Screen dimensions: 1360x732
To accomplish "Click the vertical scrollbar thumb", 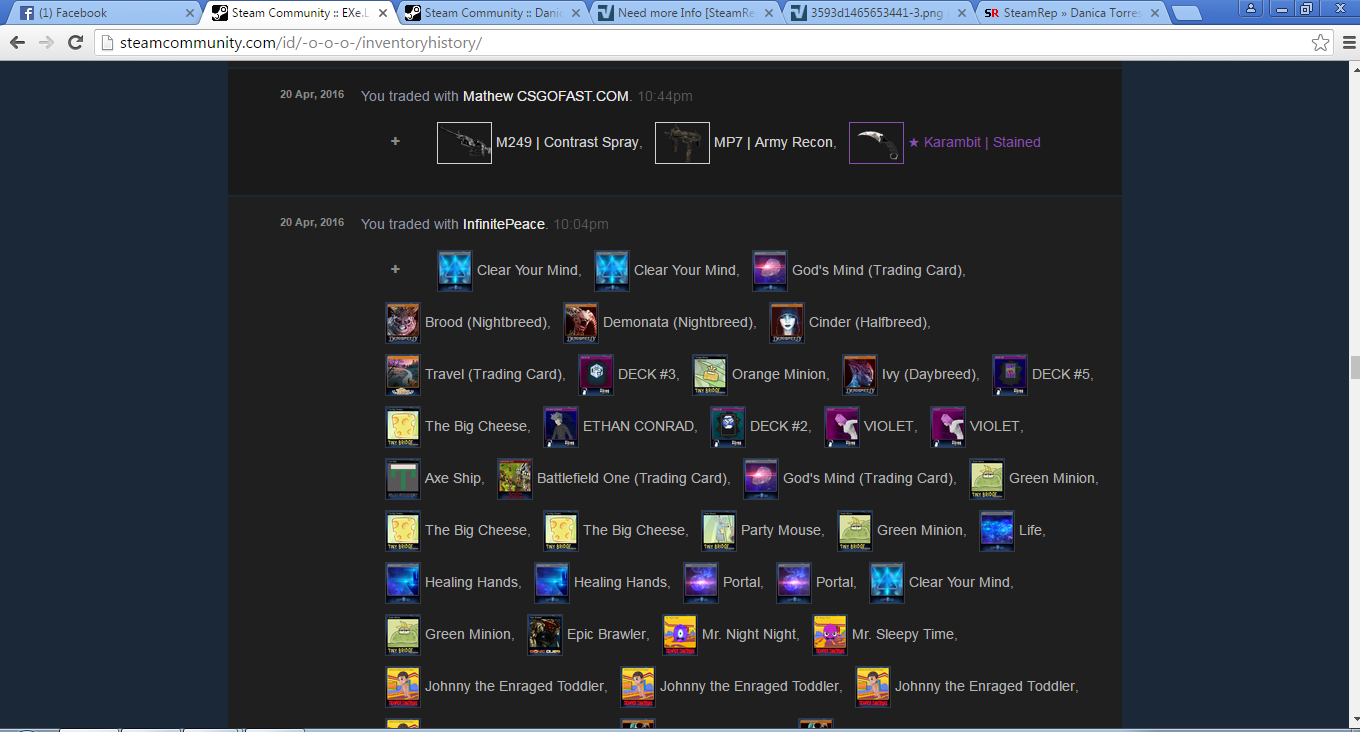I will pos(1352,367).
